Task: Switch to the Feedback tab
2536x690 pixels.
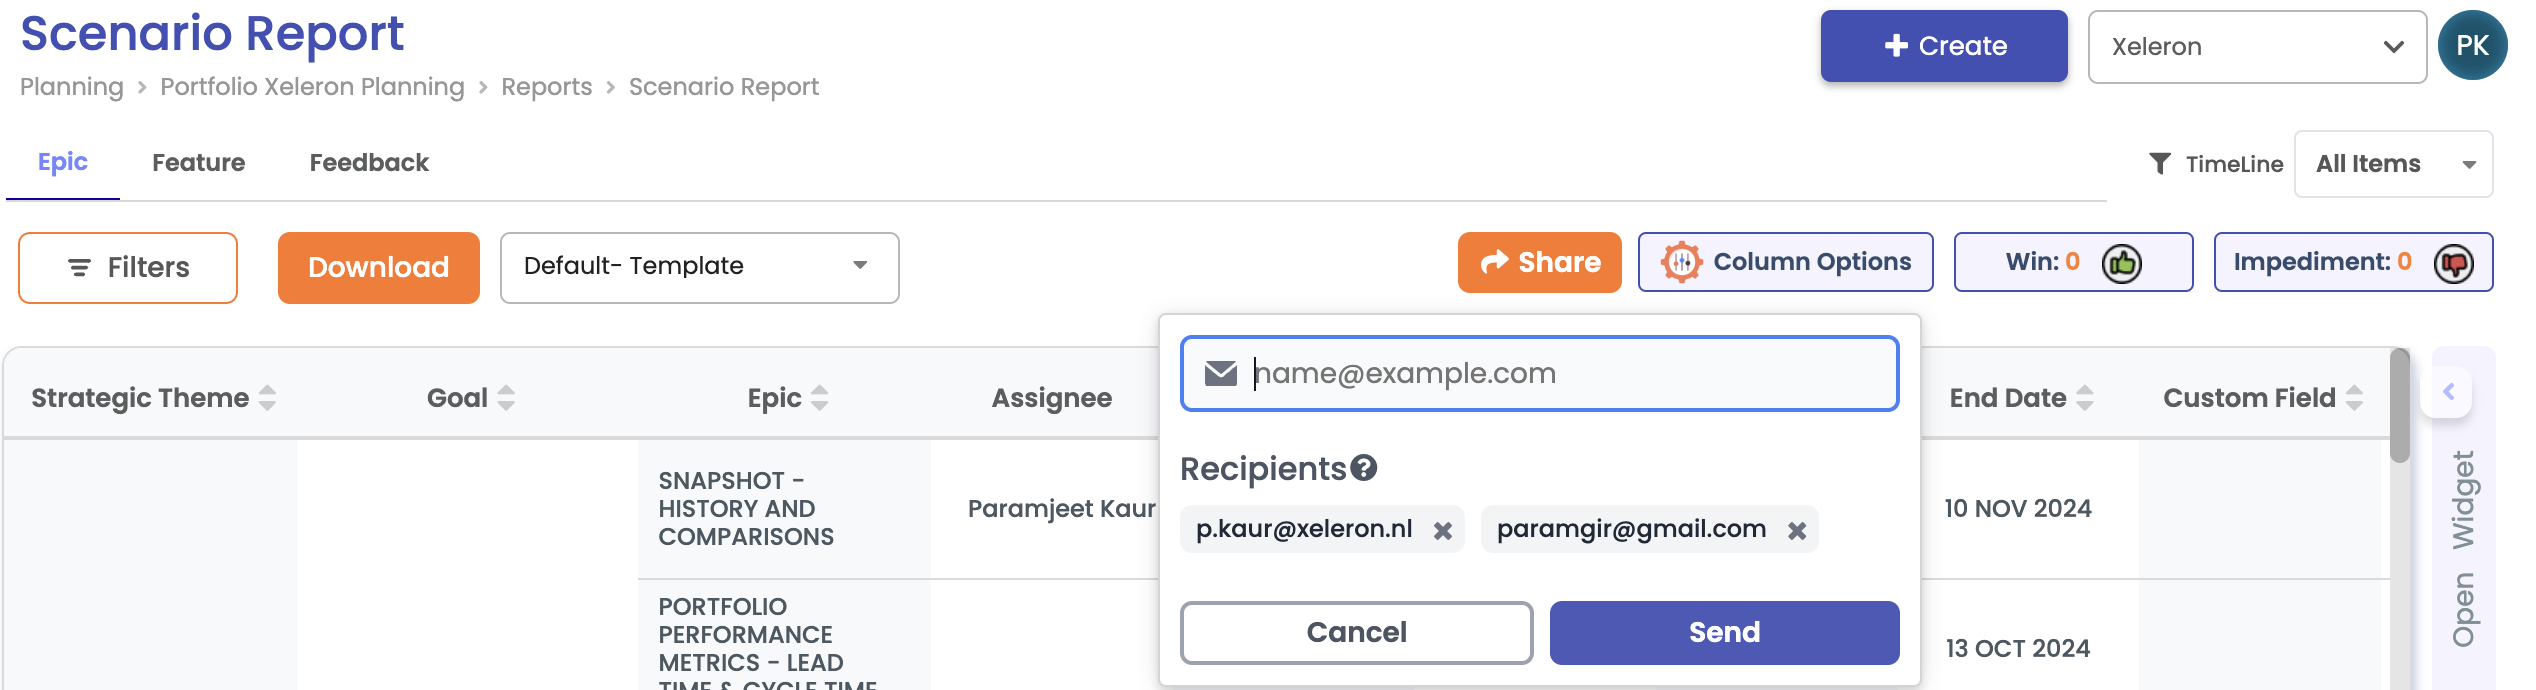Action: [x=369, y=163]
